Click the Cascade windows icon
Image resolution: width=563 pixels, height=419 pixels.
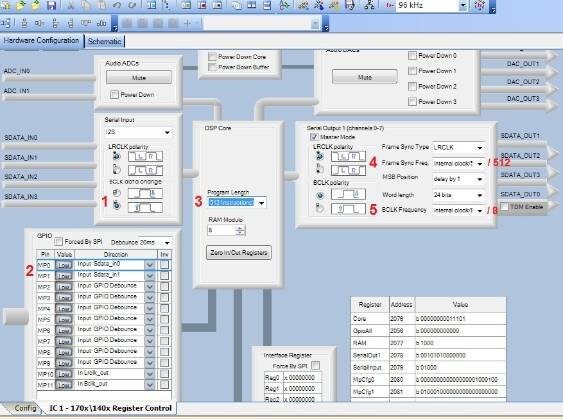tap(236, 5)
